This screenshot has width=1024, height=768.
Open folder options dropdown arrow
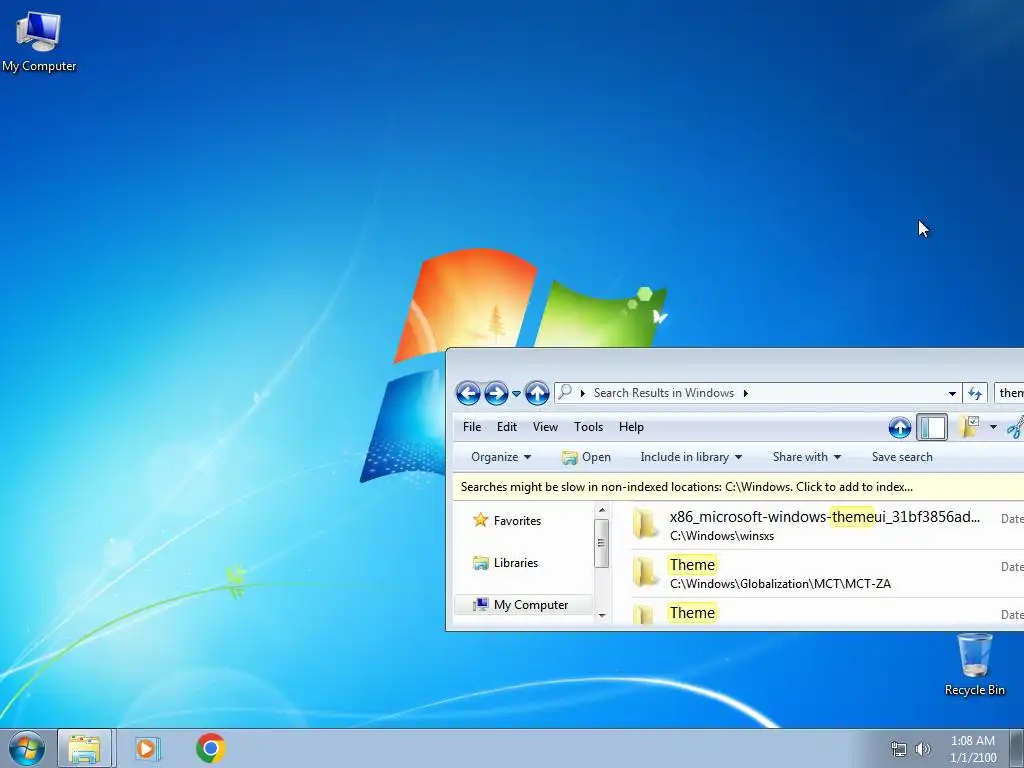[x=993, y=428]
